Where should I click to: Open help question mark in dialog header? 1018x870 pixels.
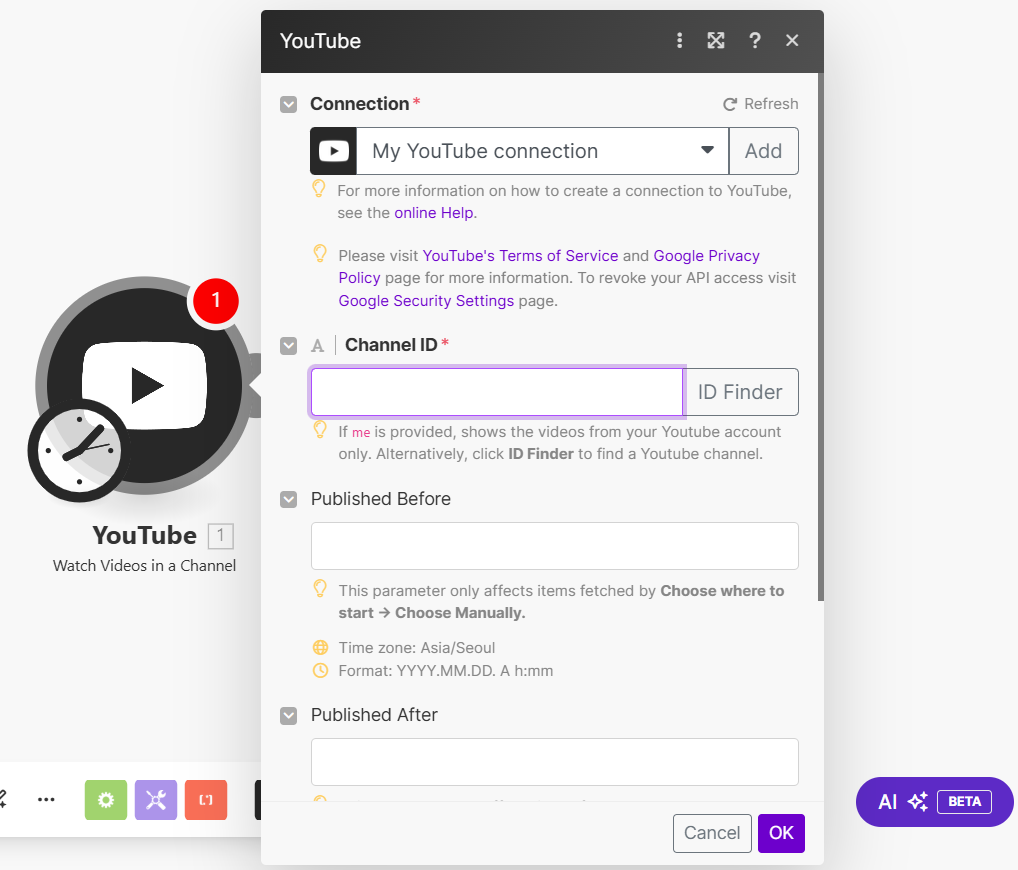754,40
